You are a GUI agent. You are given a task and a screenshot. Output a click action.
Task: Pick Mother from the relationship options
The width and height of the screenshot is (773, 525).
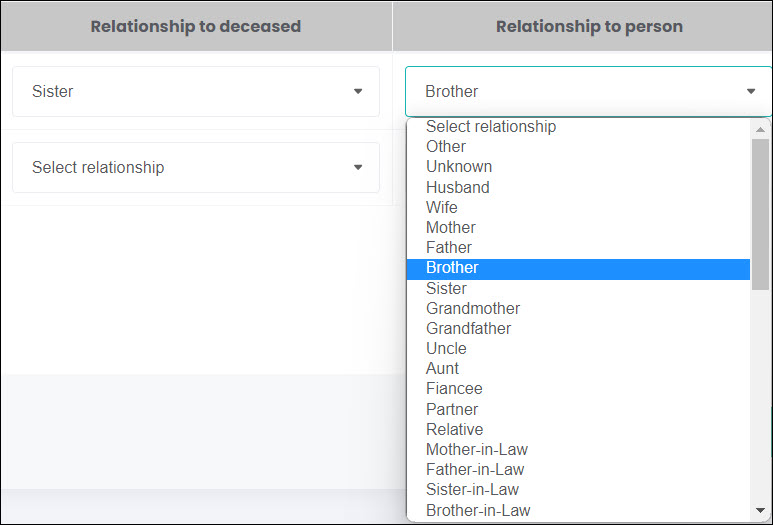(x=578, y=228)
